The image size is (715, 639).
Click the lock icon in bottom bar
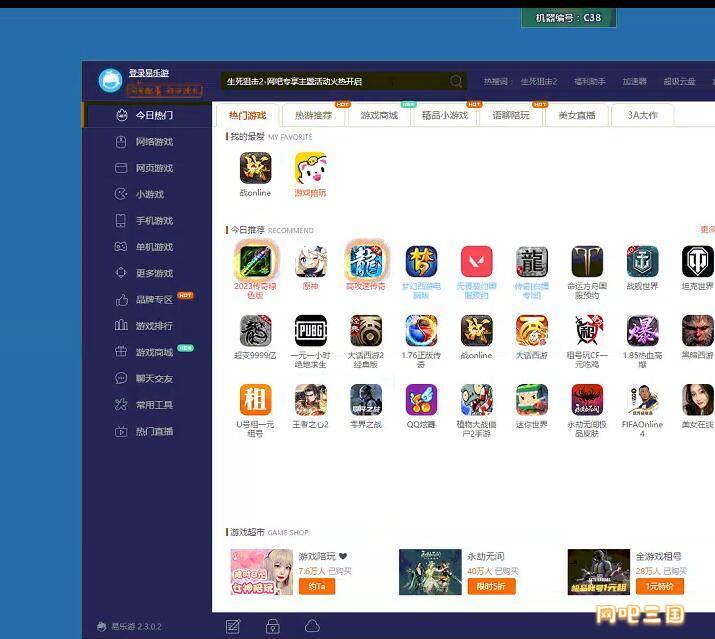(273, 626)
